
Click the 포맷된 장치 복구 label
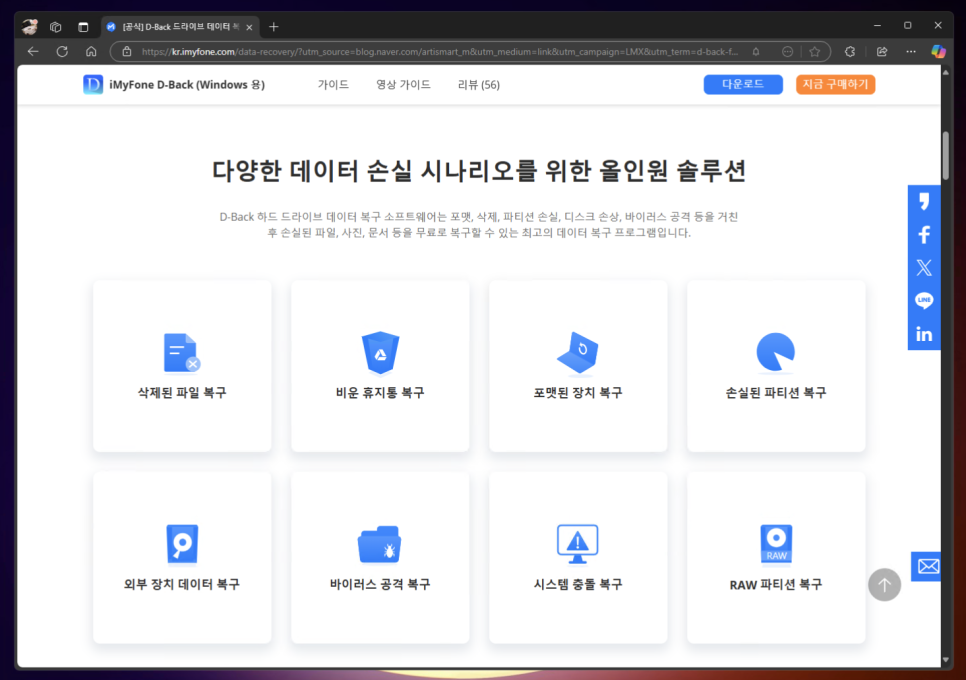(578, 392)
